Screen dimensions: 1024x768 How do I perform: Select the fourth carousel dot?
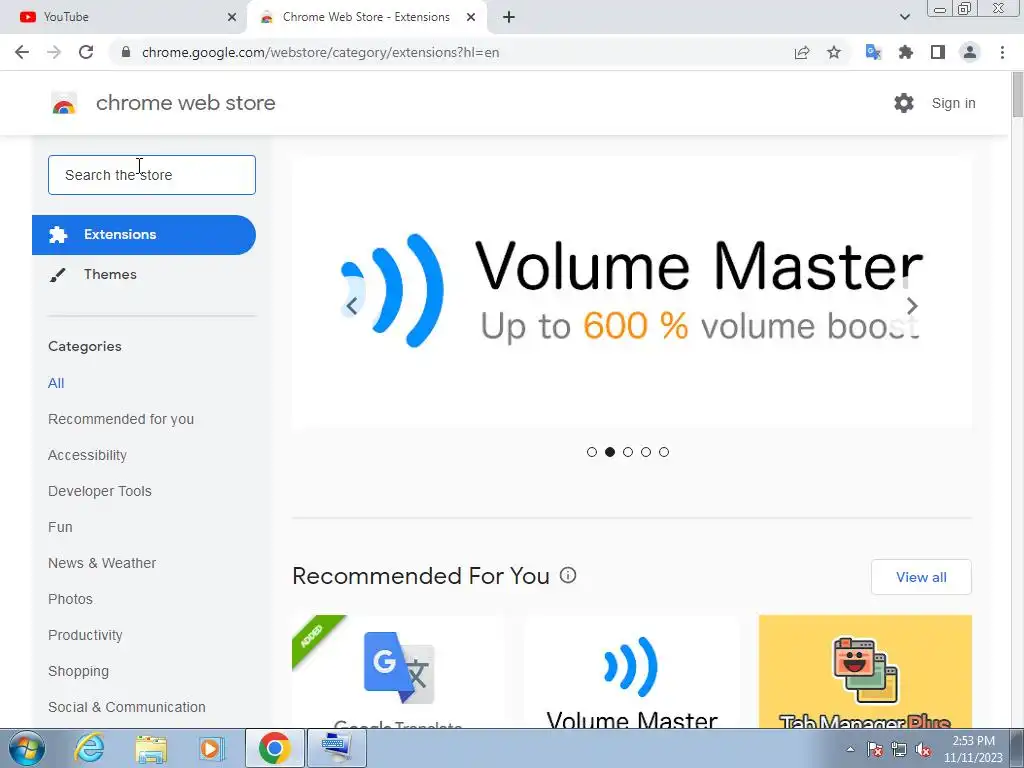(x=646, y=452)
